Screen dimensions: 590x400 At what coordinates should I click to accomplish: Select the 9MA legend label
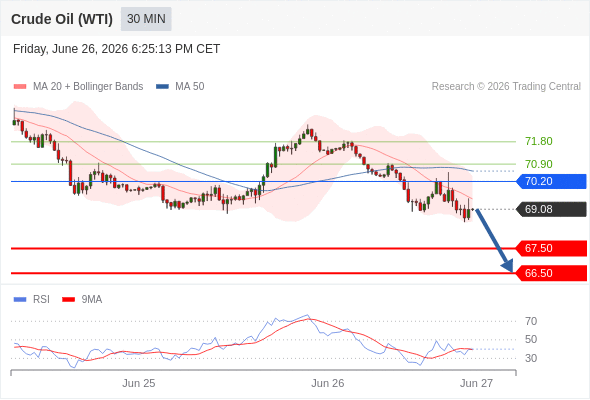pos(92,300)
